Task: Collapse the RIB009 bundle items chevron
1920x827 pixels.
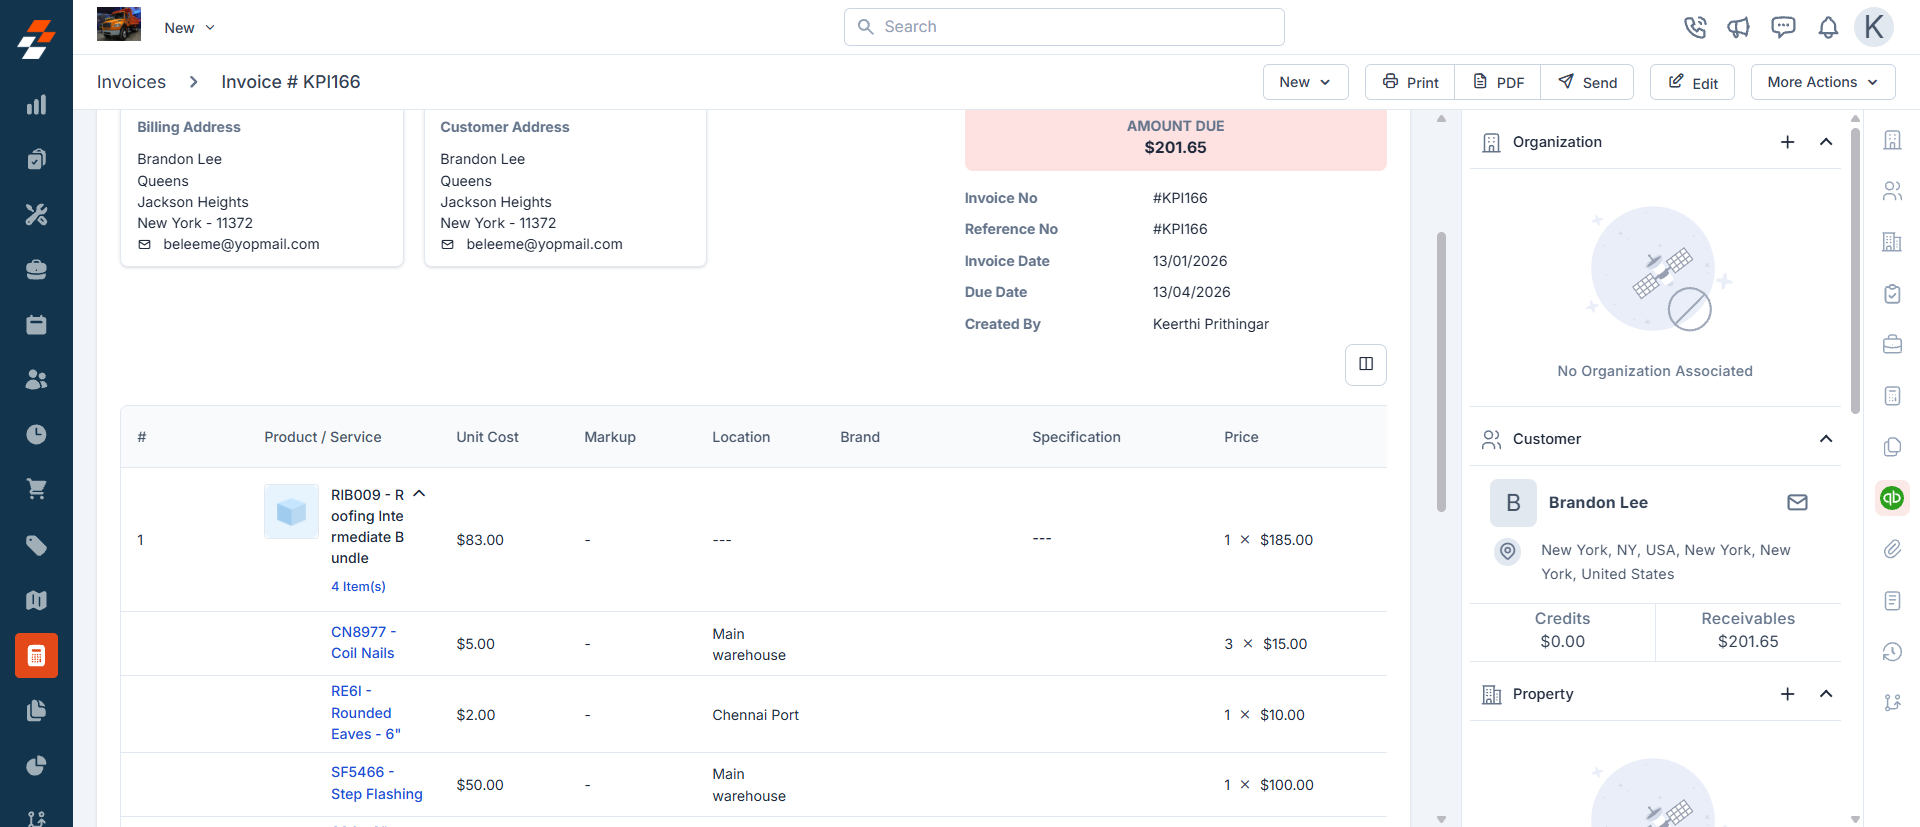Action: coord(420,494)
